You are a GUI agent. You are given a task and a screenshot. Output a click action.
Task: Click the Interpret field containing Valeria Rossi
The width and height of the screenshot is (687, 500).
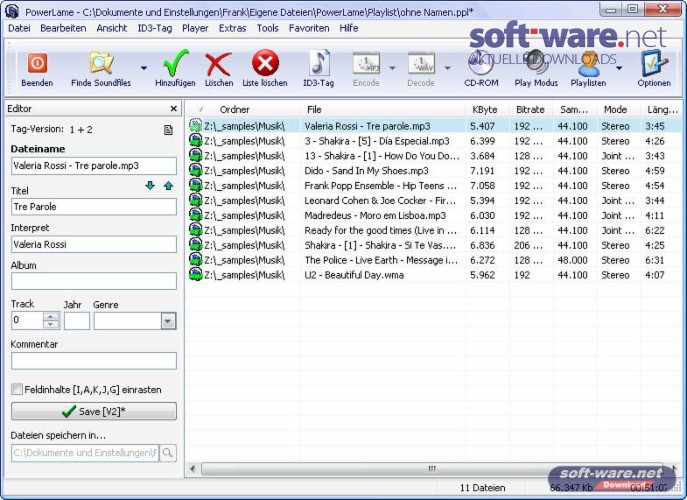[x=94, y=245]
